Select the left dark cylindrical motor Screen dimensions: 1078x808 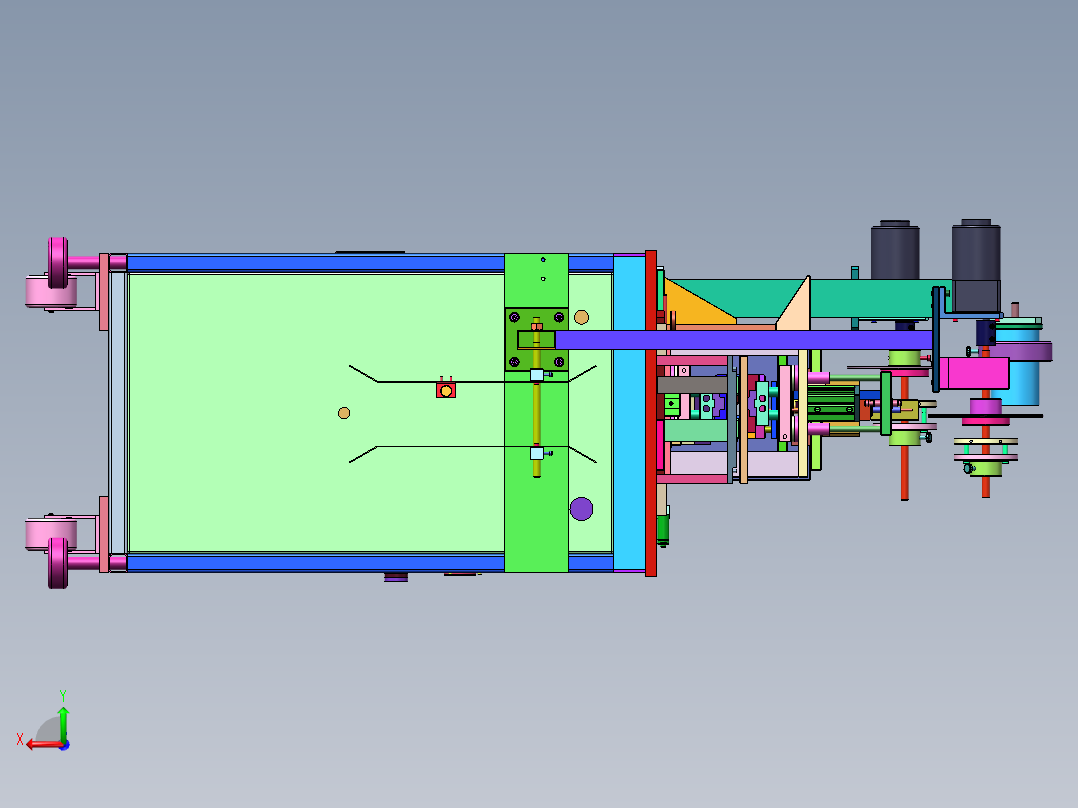(895, 250)
